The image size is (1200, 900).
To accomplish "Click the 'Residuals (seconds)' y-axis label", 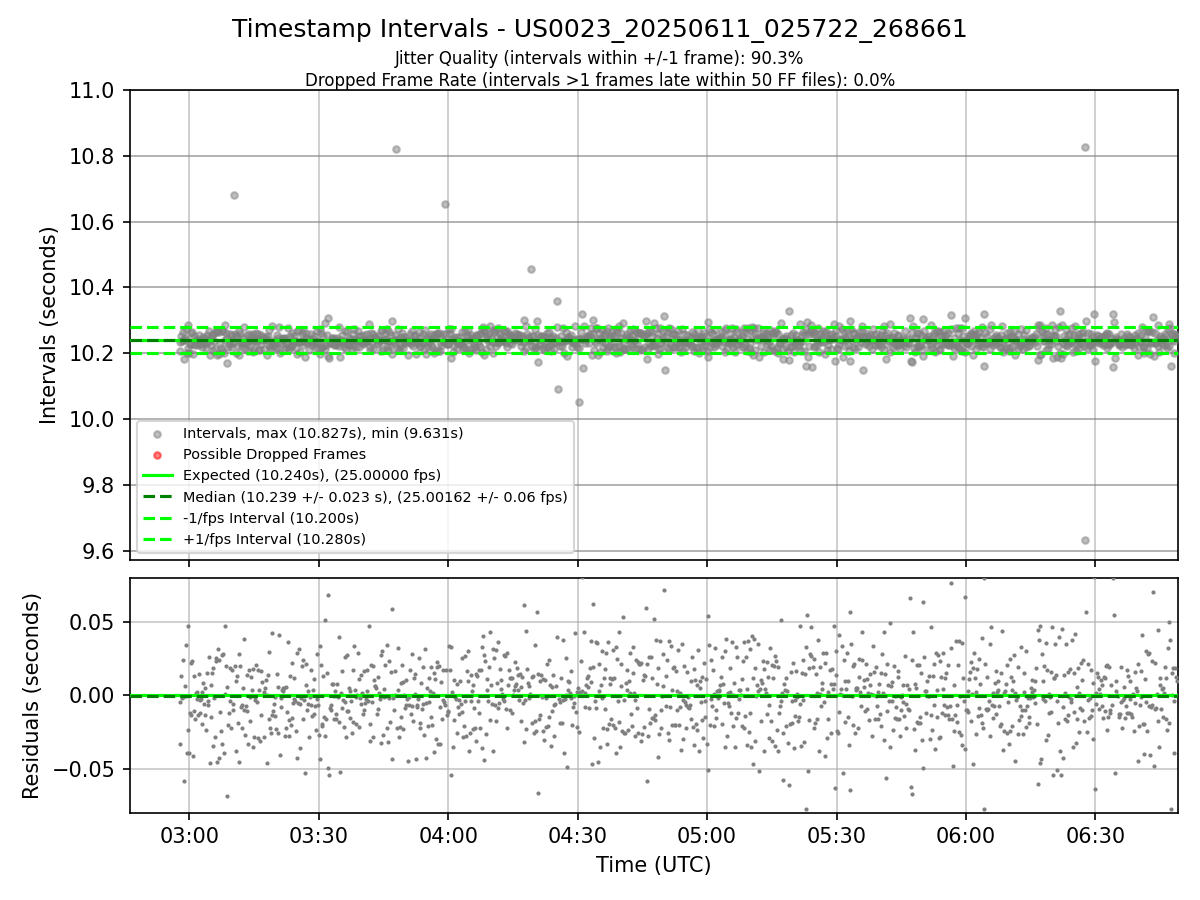I will [31, 696].
